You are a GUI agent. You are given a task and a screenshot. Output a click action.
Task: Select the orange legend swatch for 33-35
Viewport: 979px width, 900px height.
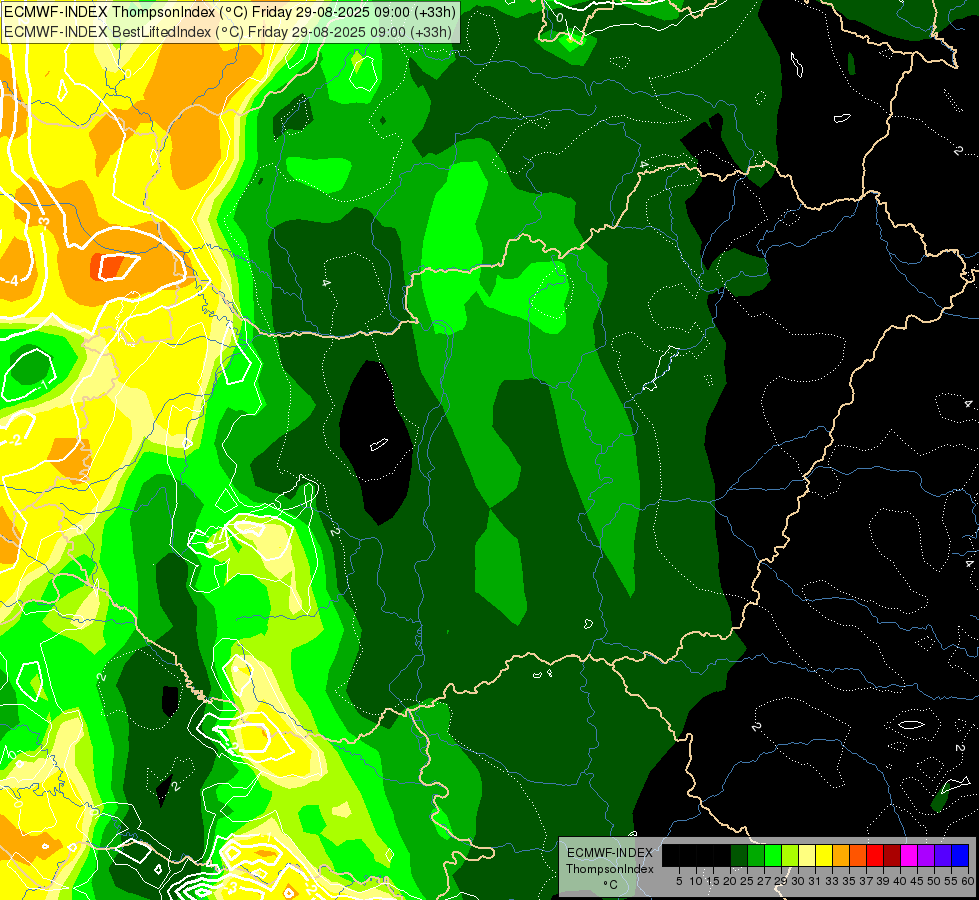(841, 855)
